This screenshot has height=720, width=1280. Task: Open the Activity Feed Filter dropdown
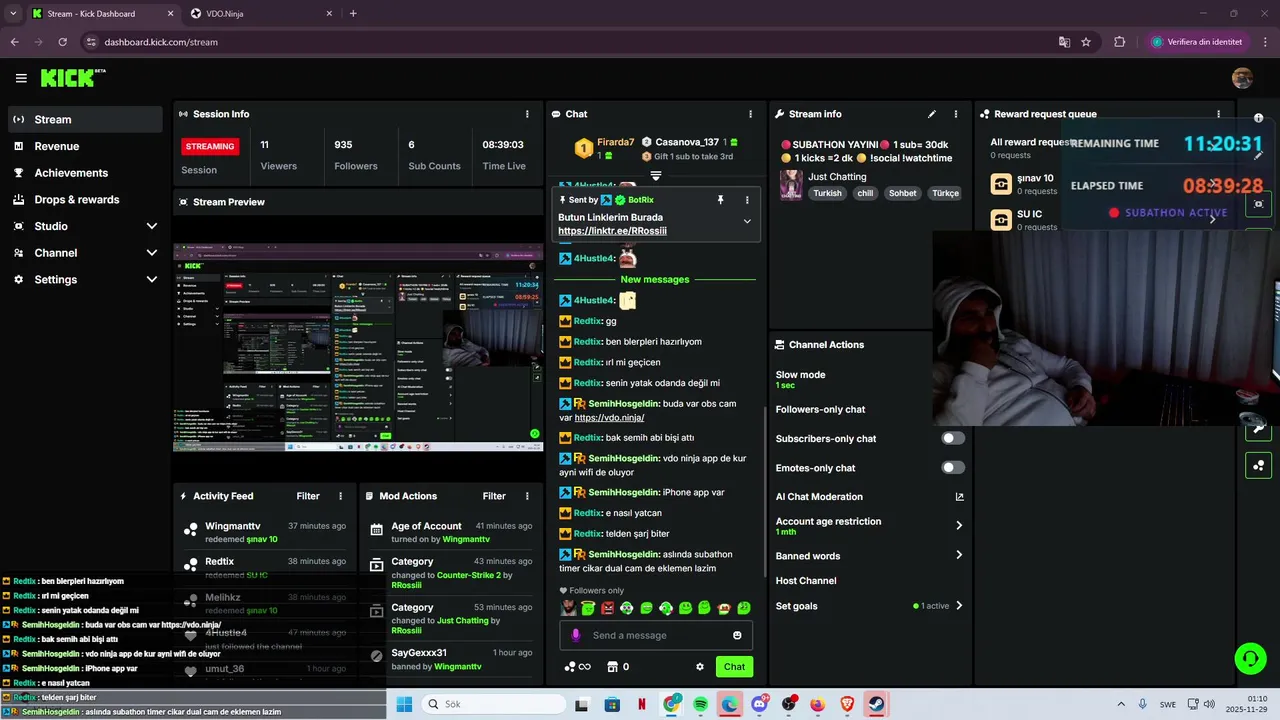tap(308, 496)
